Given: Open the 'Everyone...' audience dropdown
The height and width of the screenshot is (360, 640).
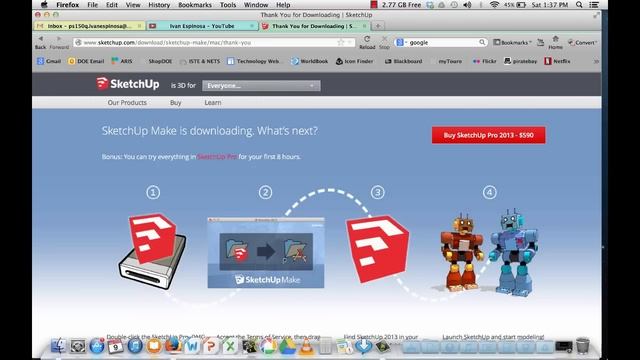Looking at the screenshot, I should pyautogui.click(x=261, y=86).
